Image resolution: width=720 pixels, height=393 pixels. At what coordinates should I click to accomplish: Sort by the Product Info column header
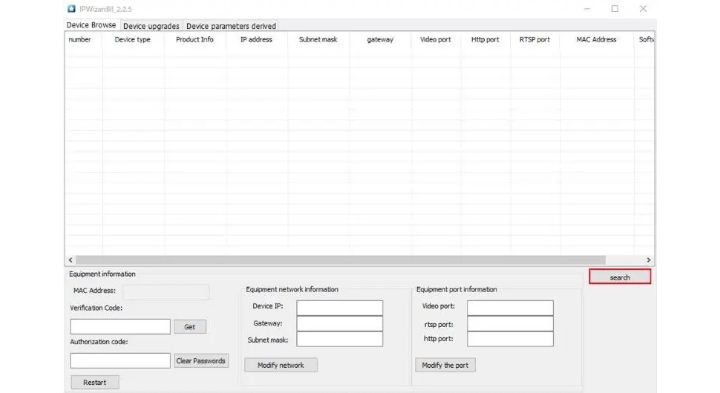(195, 40)
